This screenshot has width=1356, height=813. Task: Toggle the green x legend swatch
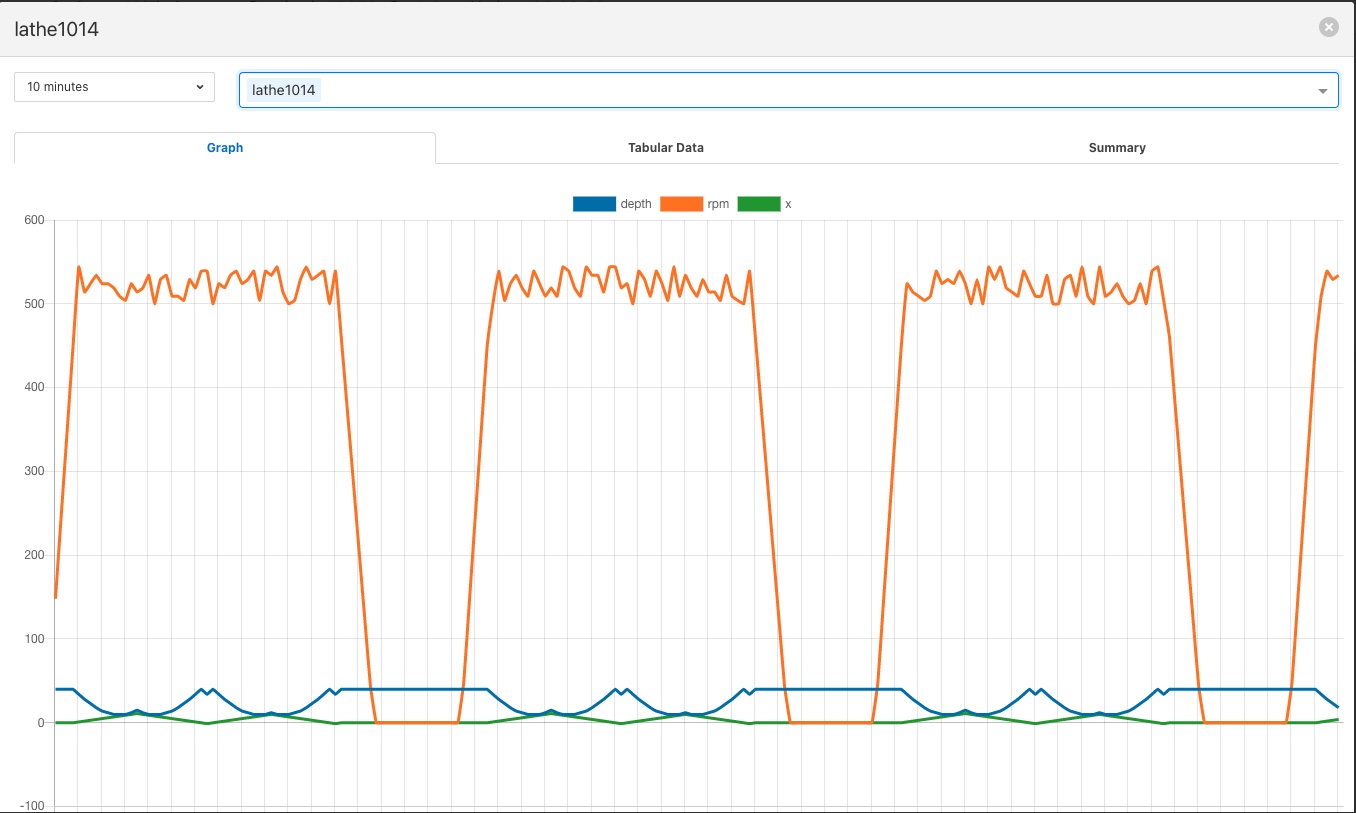pyautogui.click(x=758, y=204)
